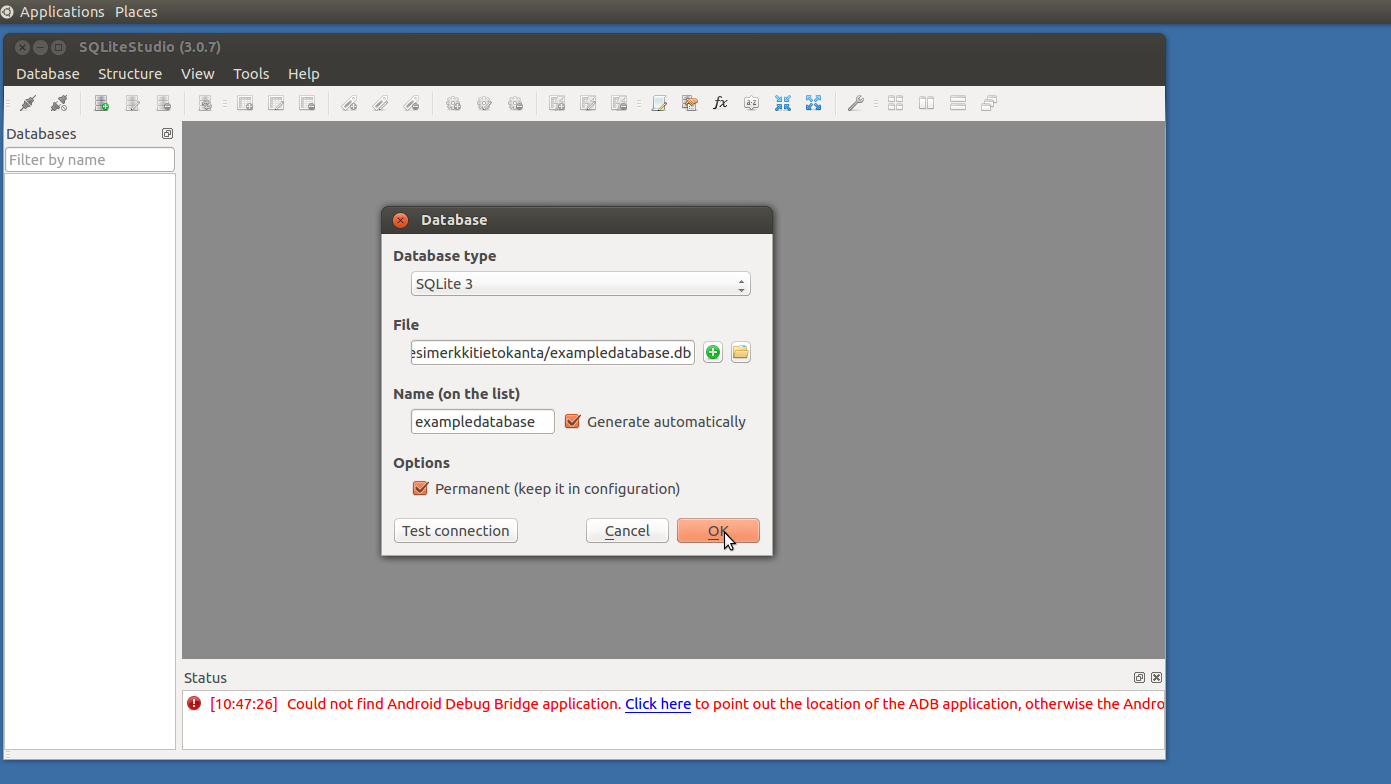Open configuration with the wrench icon

855,103
